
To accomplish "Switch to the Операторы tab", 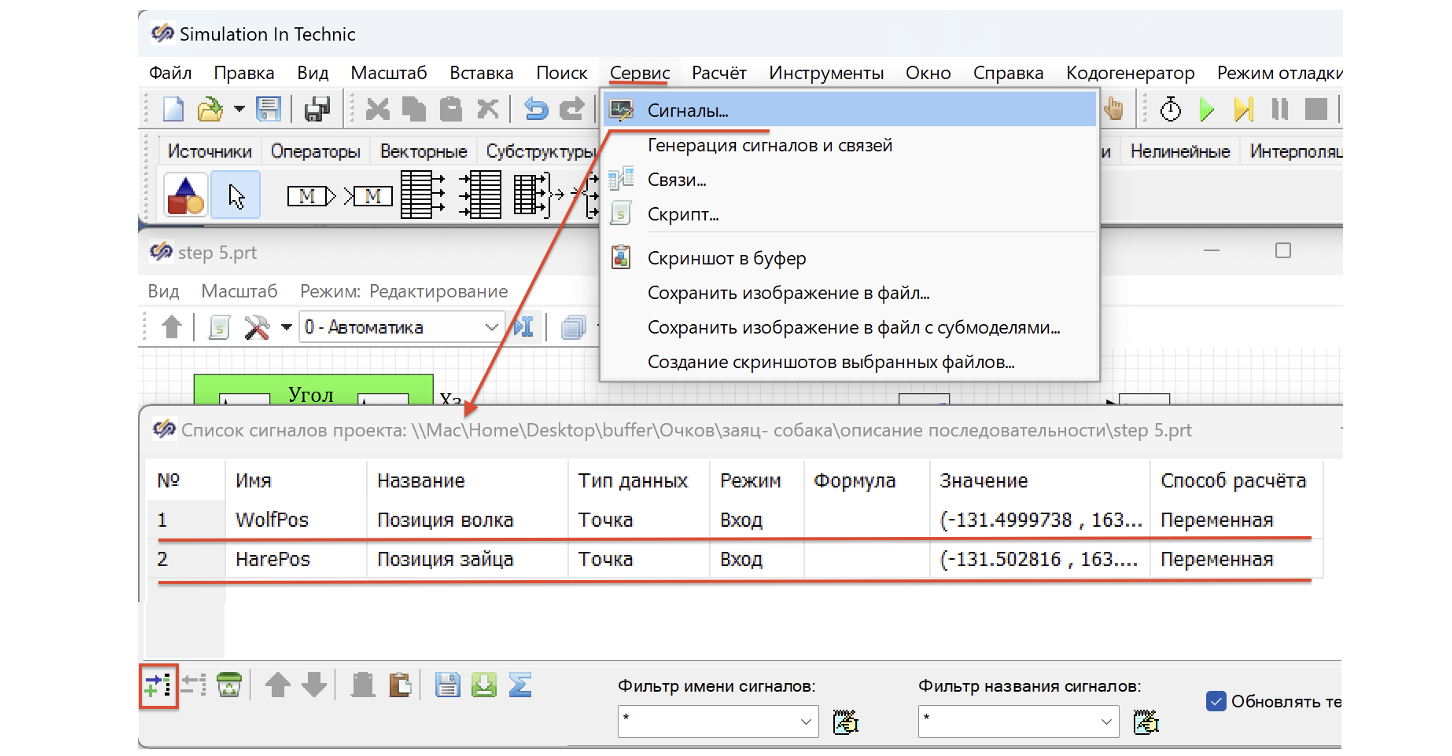I will [315, 152].
